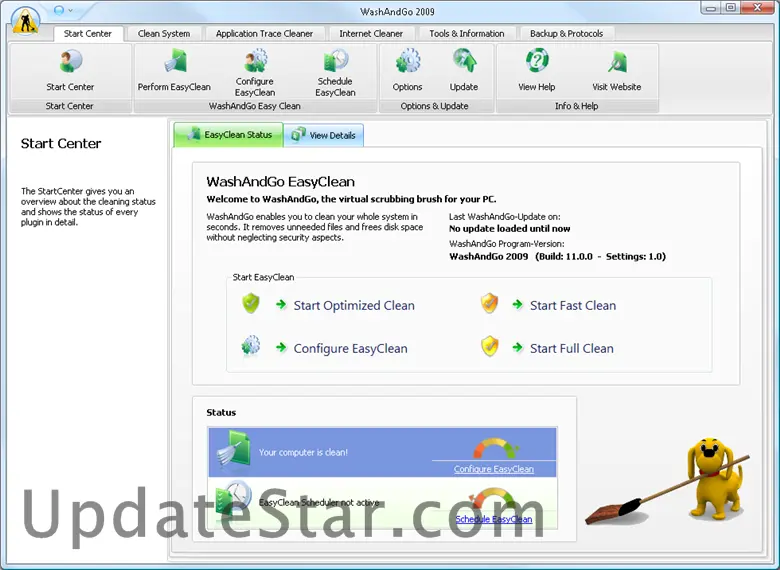Select 'EasyClean Scheduler not active' row
Screen dimensions: 780x570
coord(383,503)
